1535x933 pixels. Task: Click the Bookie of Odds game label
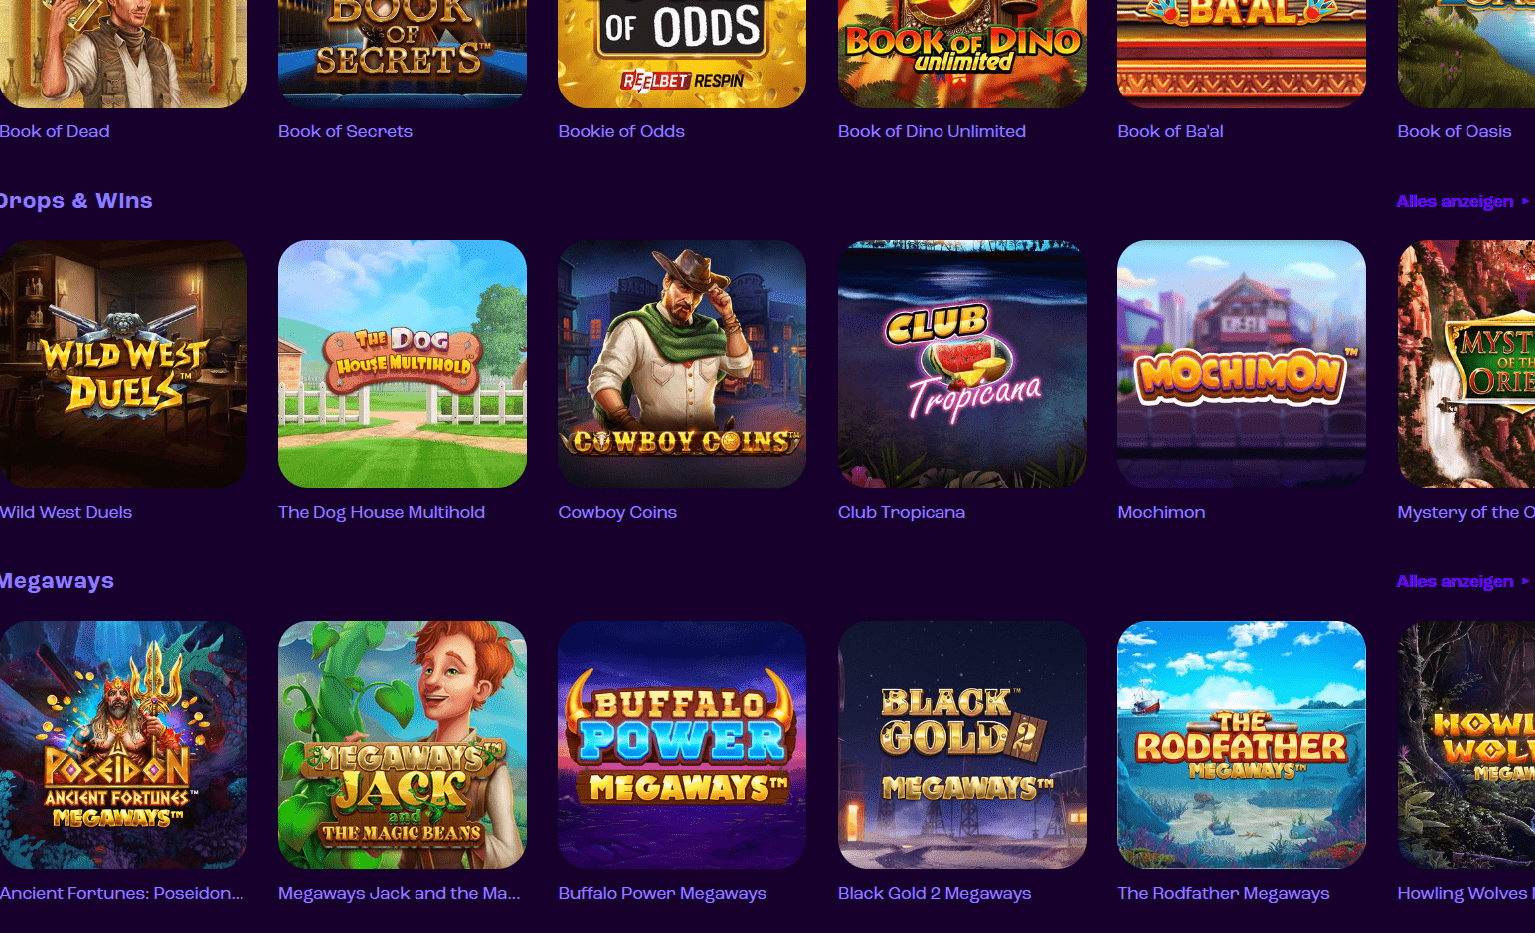[x=621, y=131]
